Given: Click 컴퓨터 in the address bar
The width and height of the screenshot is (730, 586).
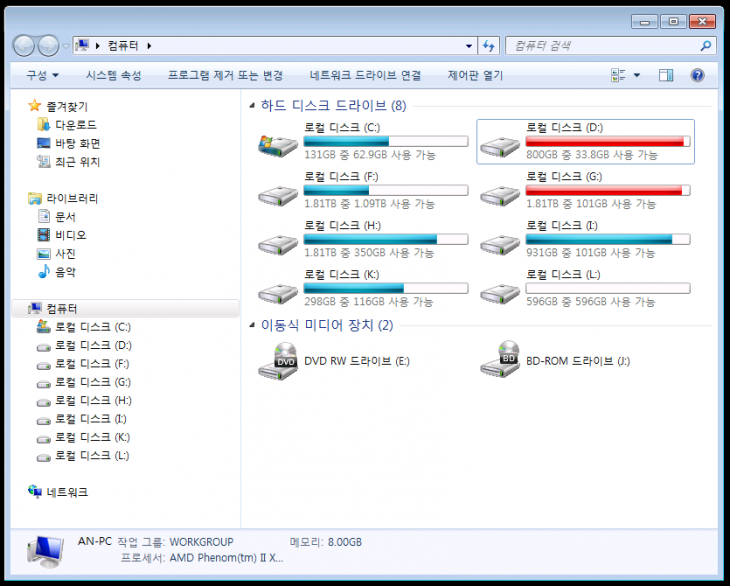Looking at the screenshot, I should 123,46.
